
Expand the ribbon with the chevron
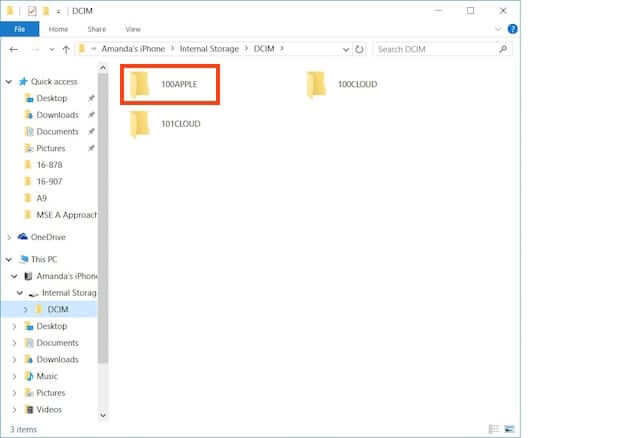point(499,29)
